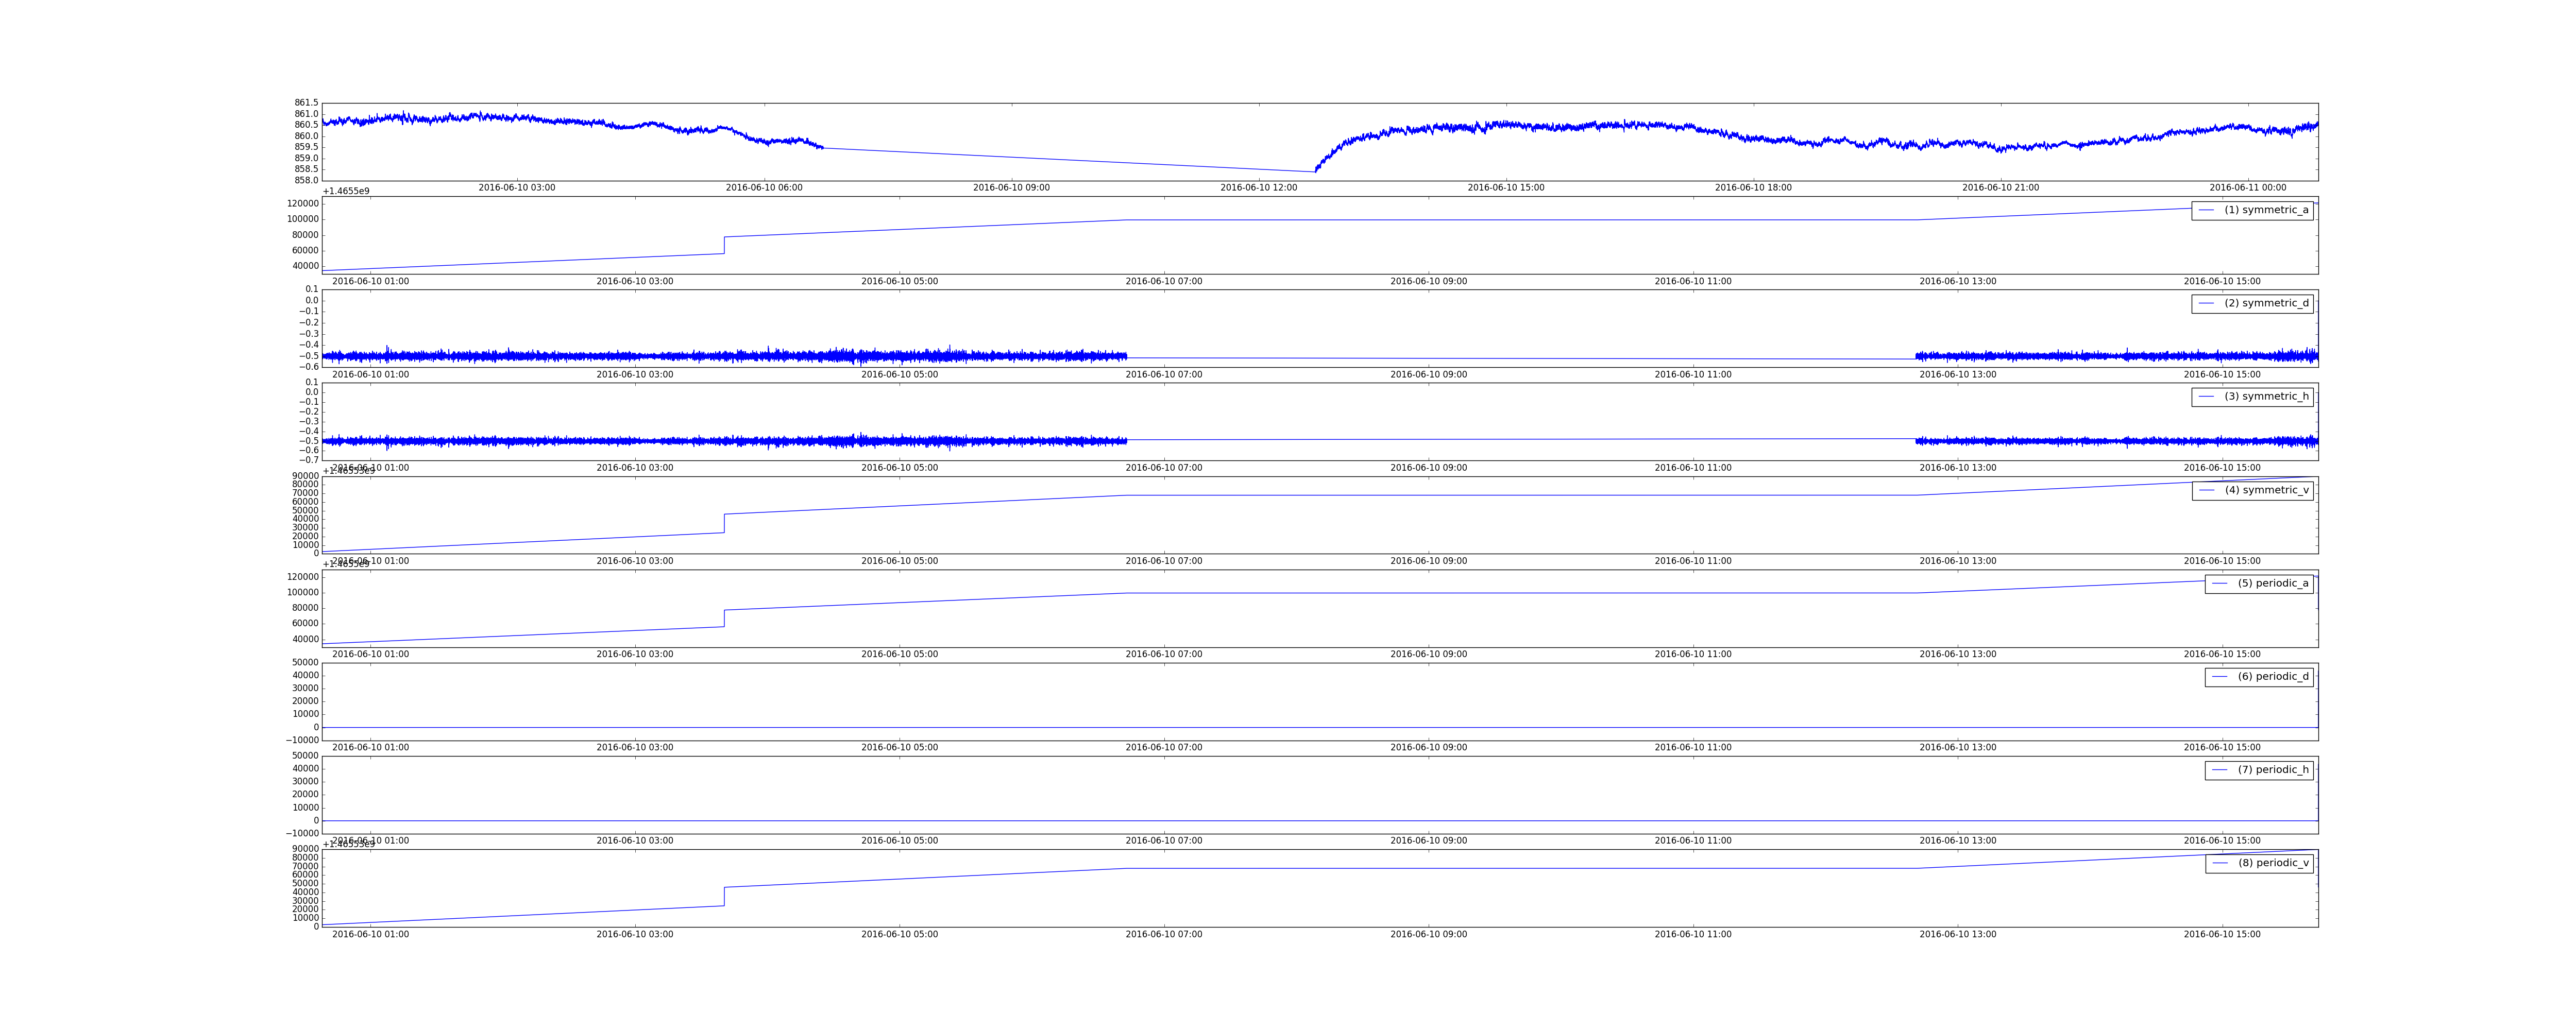Click 03:00 tick label below periodic_d plot
The height and width of the screenshot is (1030, 2576).
(x=635, y=748)
